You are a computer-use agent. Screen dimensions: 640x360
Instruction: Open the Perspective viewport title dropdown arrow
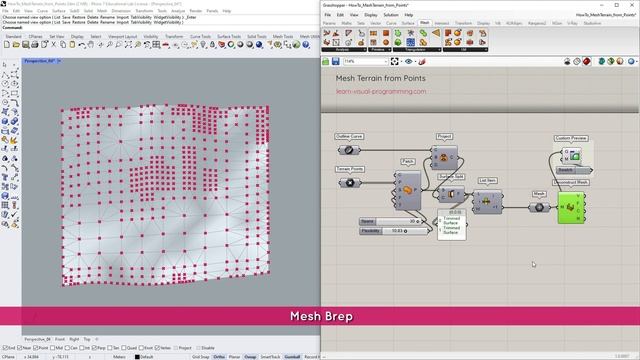click(x=59, y=61)
